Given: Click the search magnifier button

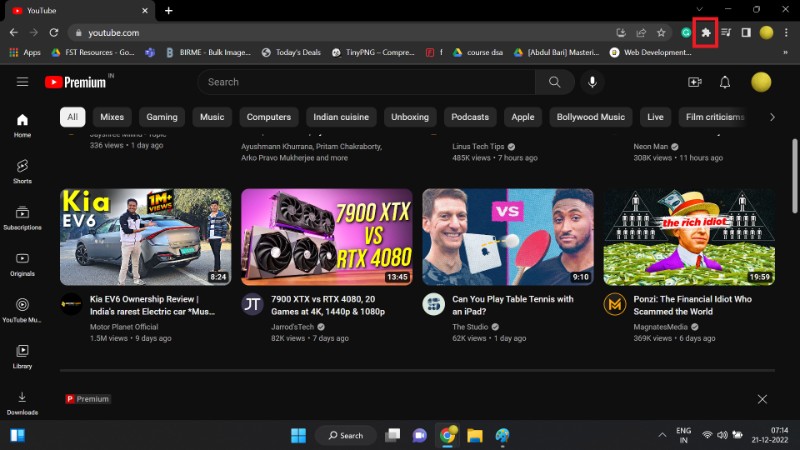Looking at the screenshot, I should 553,82.
